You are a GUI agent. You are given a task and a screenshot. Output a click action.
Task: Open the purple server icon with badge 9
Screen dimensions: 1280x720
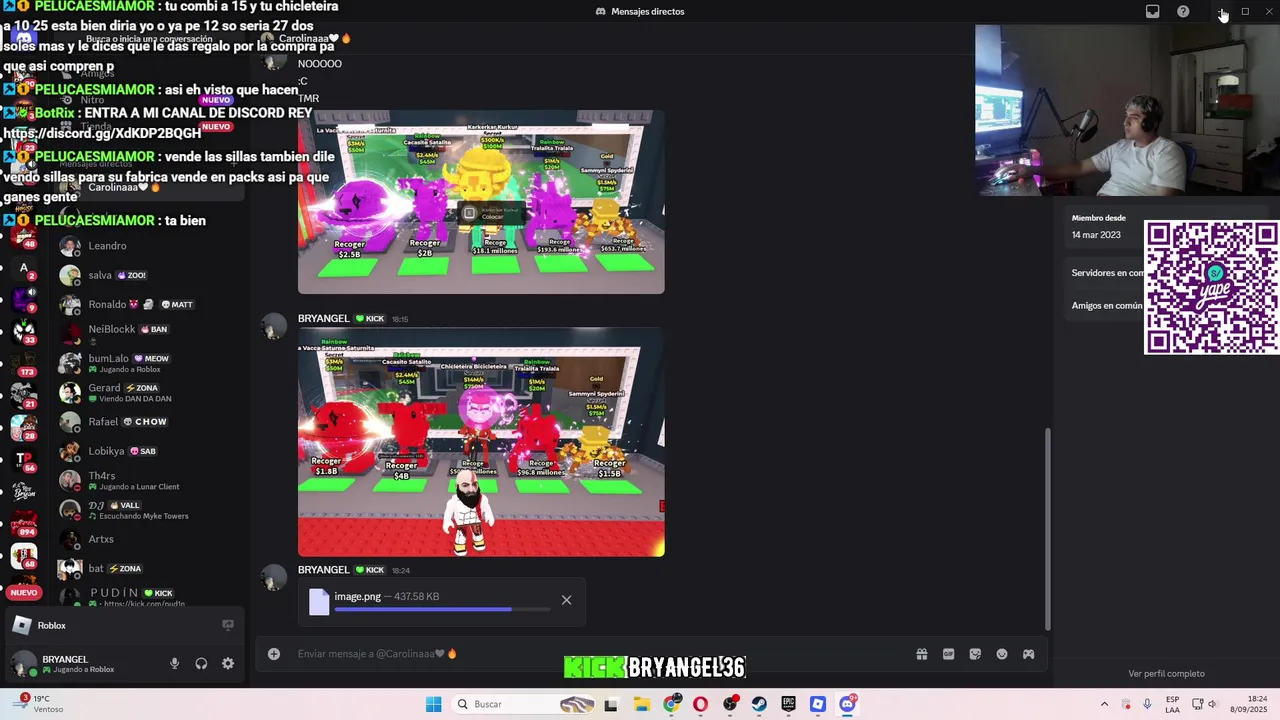pos(24,299)
